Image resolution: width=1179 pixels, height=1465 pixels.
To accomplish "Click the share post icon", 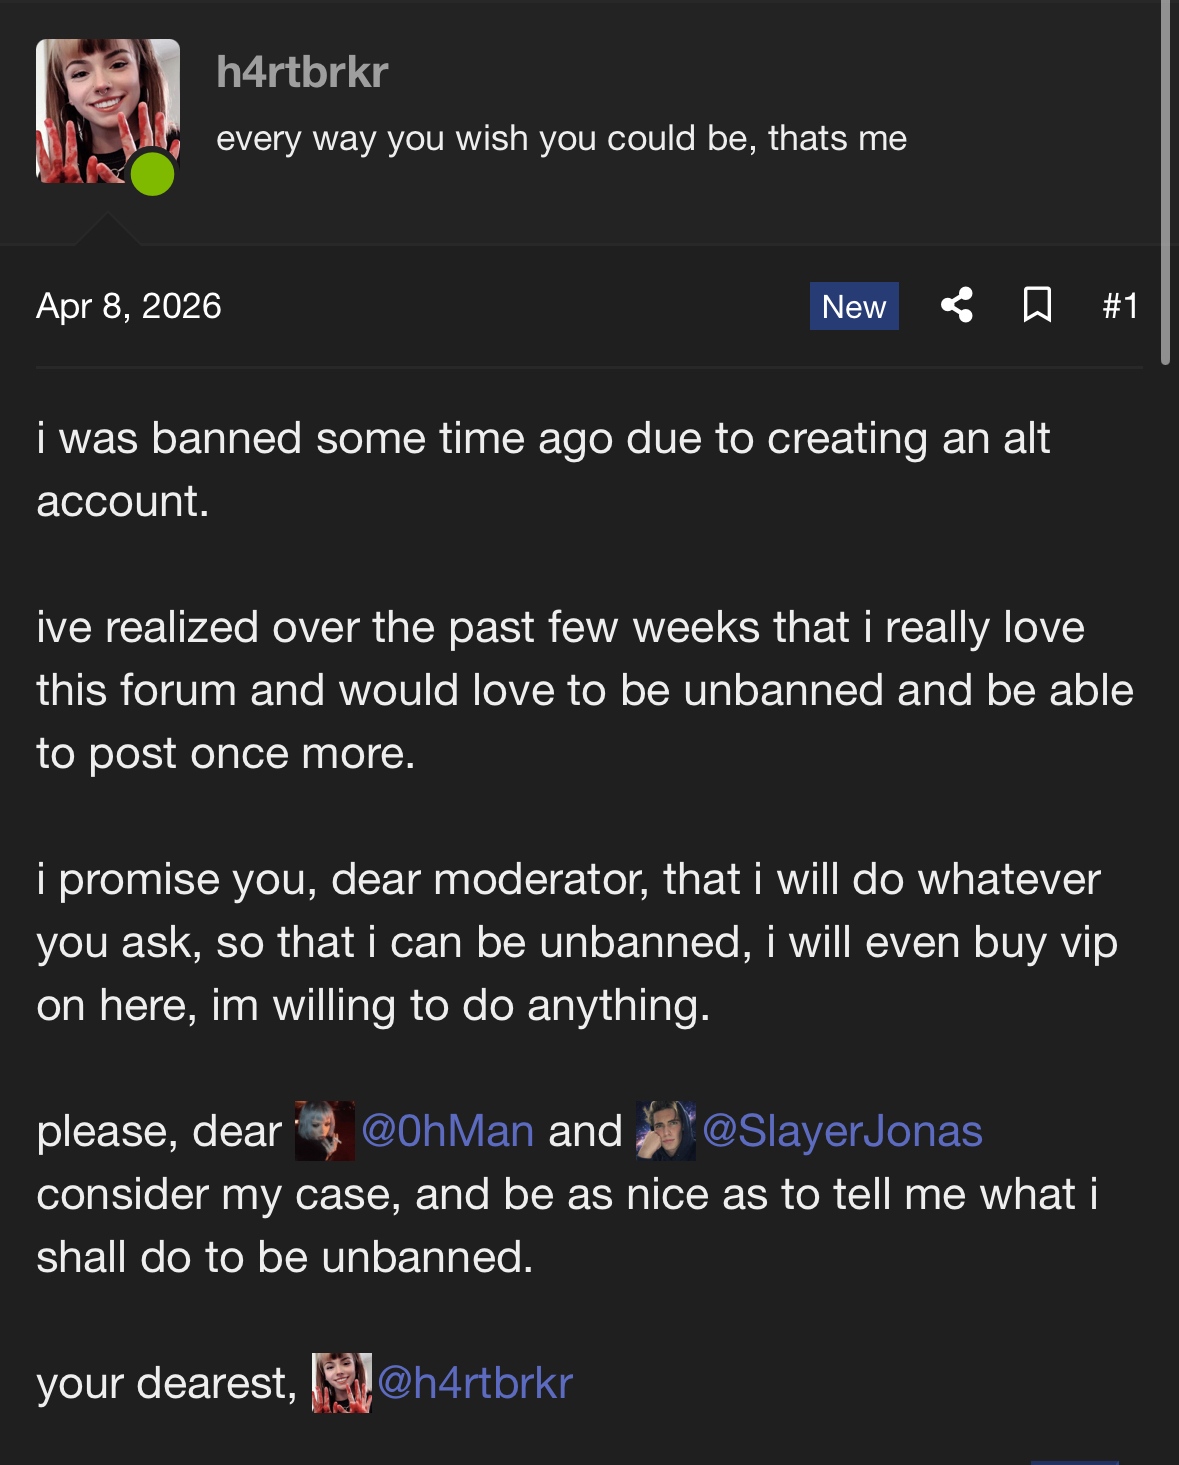I will click(957, 305).
